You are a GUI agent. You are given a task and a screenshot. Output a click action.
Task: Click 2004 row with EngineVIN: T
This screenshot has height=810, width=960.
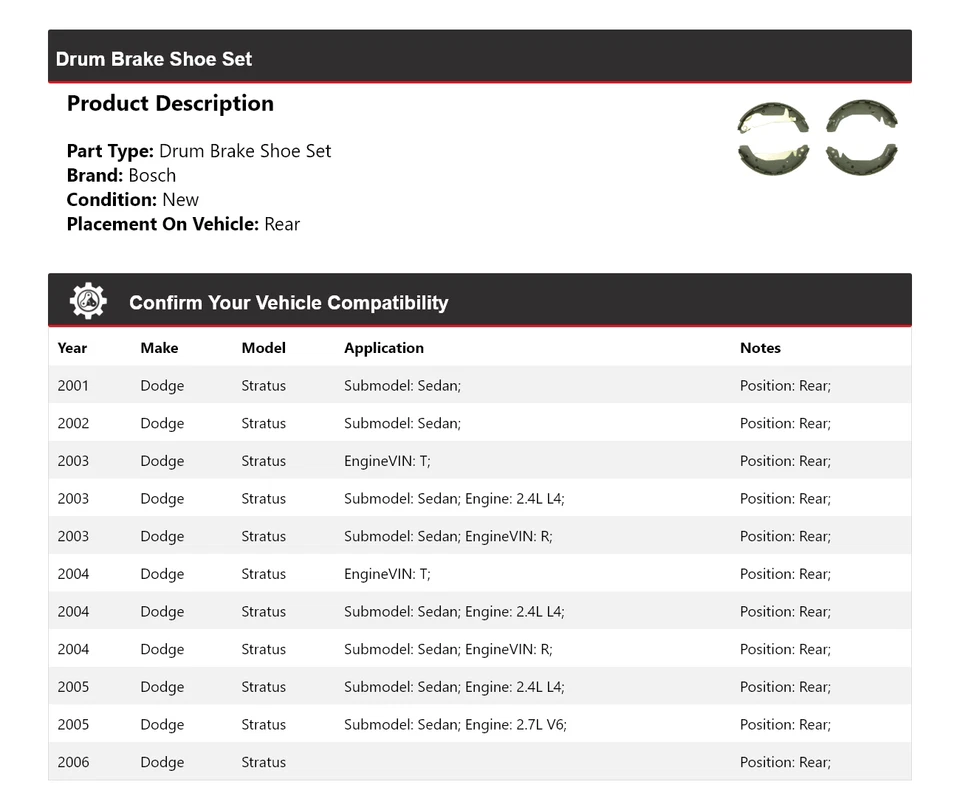point(387,574)
